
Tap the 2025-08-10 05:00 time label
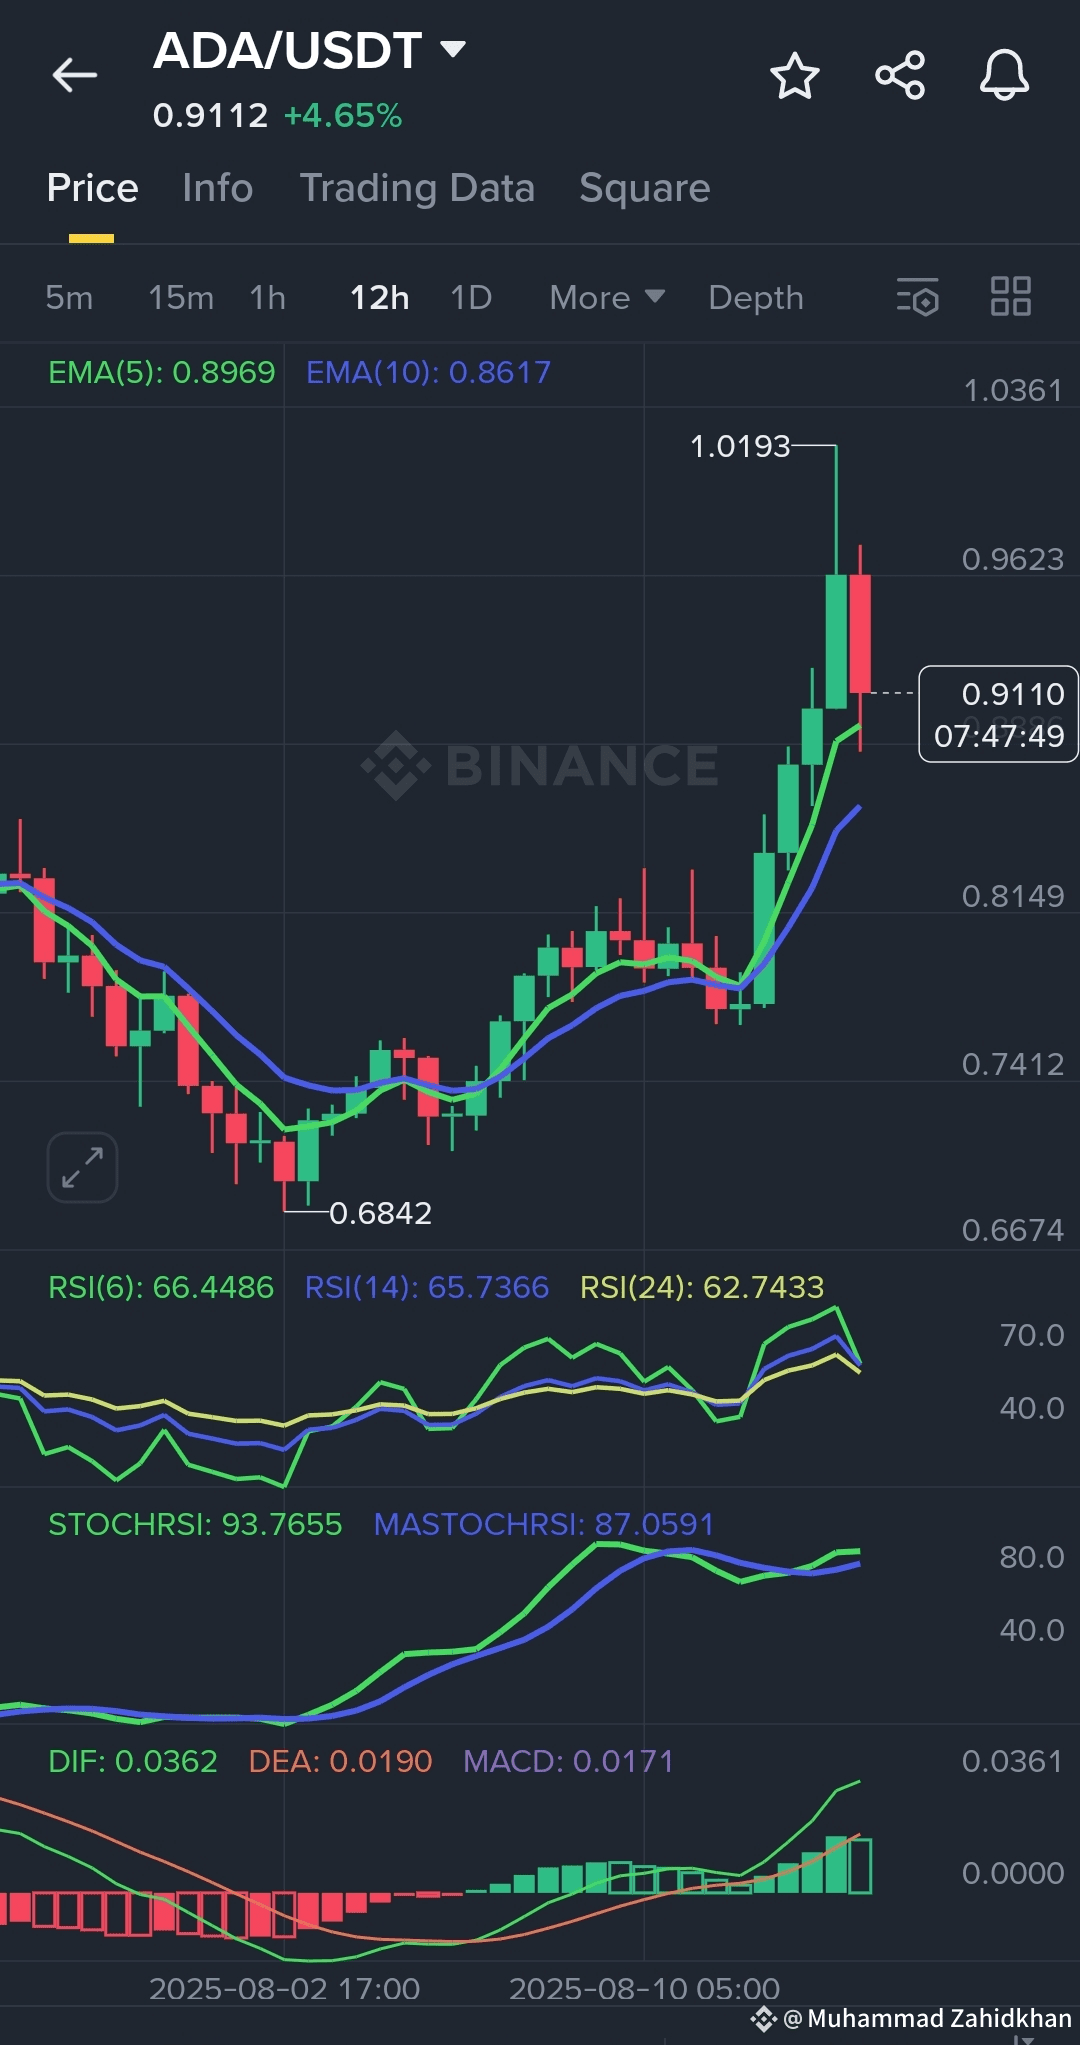[x=644, y=1988]
